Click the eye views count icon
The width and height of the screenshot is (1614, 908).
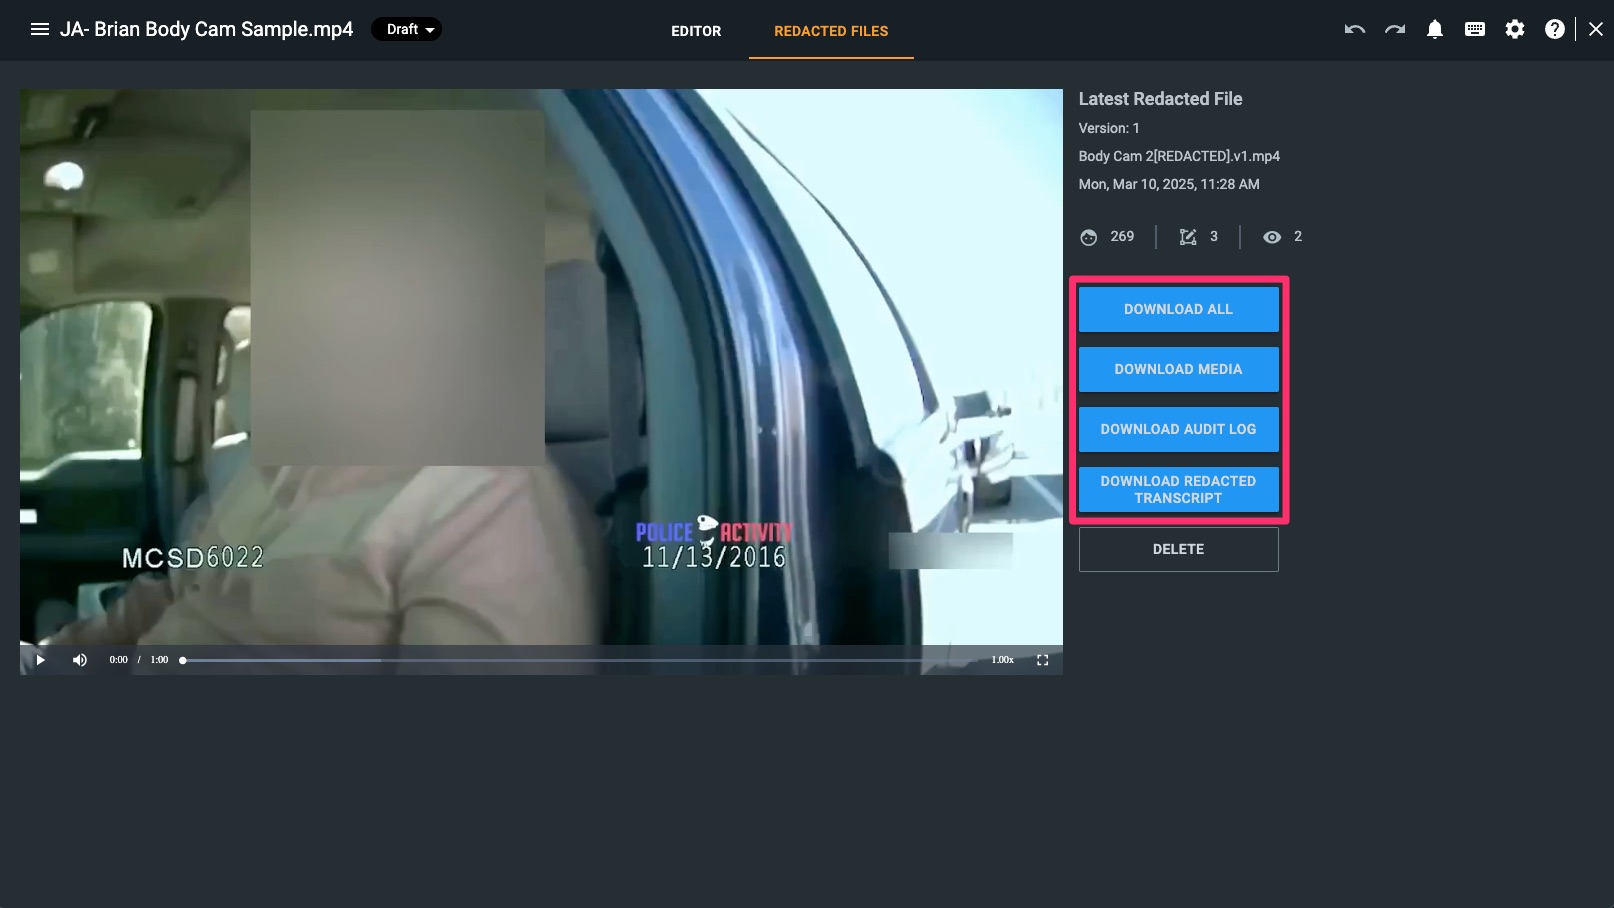[x=1272, y=237]
